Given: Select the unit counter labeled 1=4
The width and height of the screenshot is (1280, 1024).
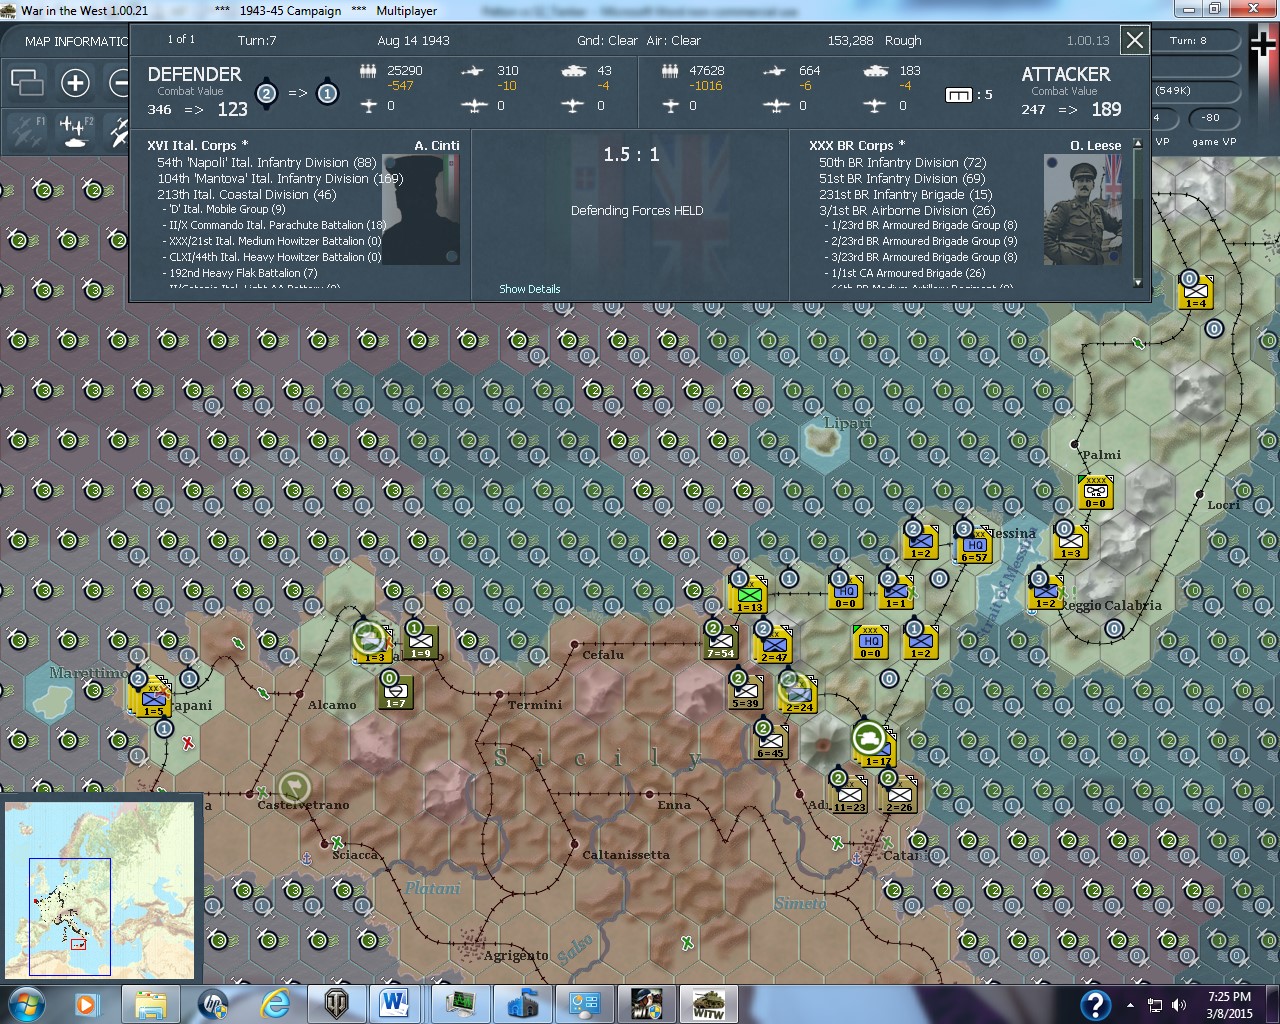Looking at the screenshot, I should 1195,292.
